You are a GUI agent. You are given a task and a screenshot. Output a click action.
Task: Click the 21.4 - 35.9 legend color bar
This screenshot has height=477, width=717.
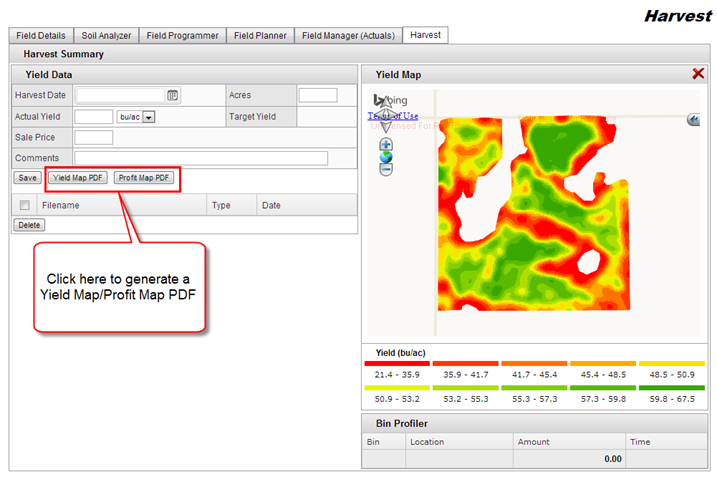tap(397, 364)
